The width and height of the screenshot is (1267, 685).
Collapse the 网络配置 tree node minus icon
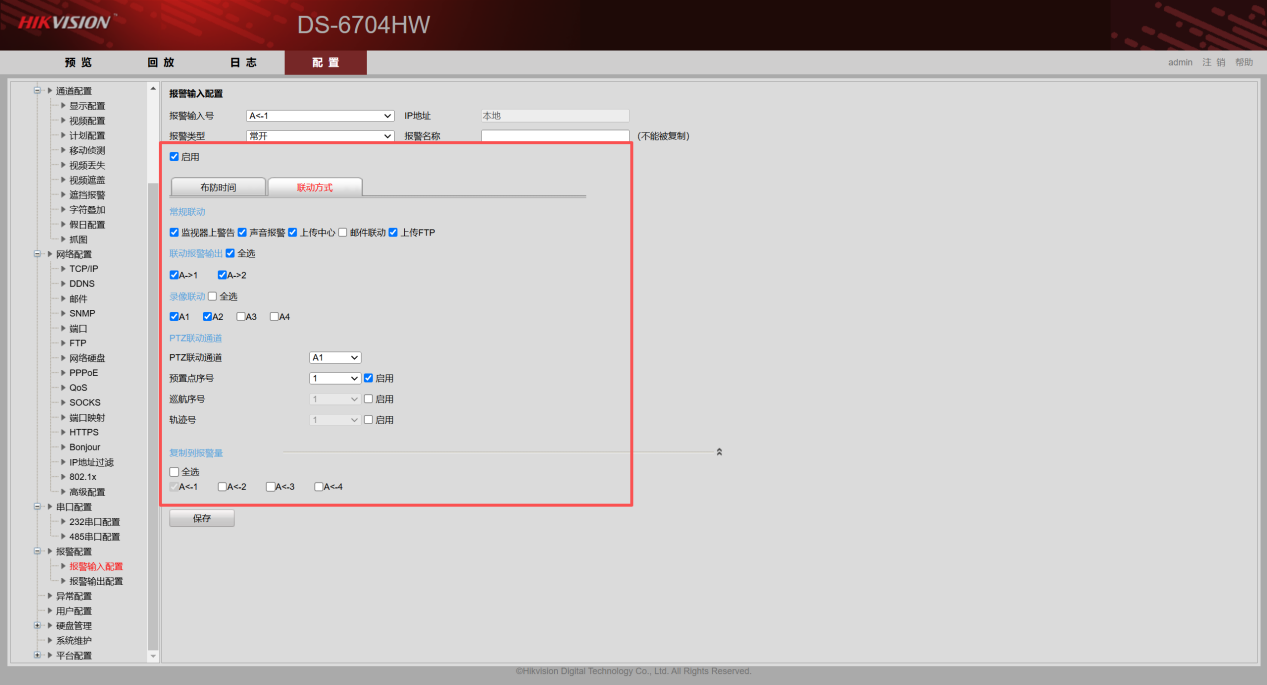coord(38,254)
